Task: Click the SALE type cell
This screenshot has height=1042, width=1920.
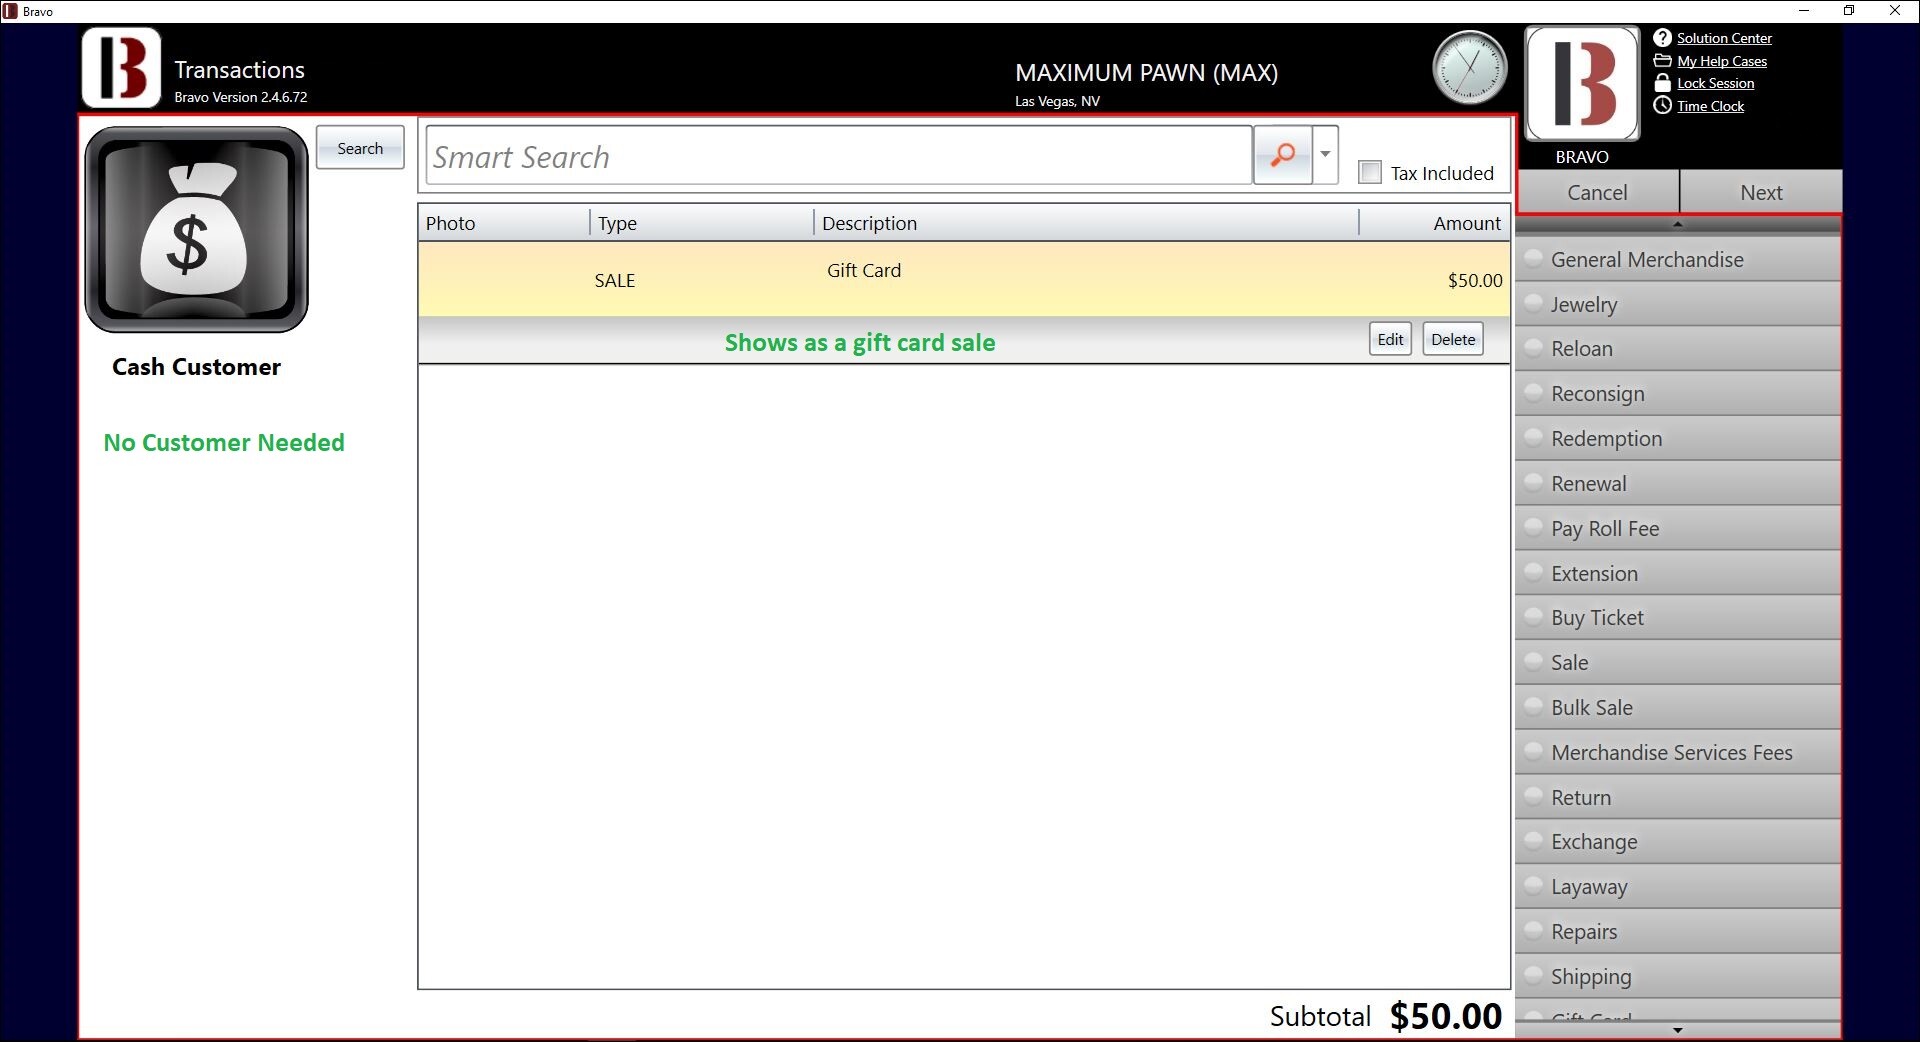Action: [x=615, y=281]
